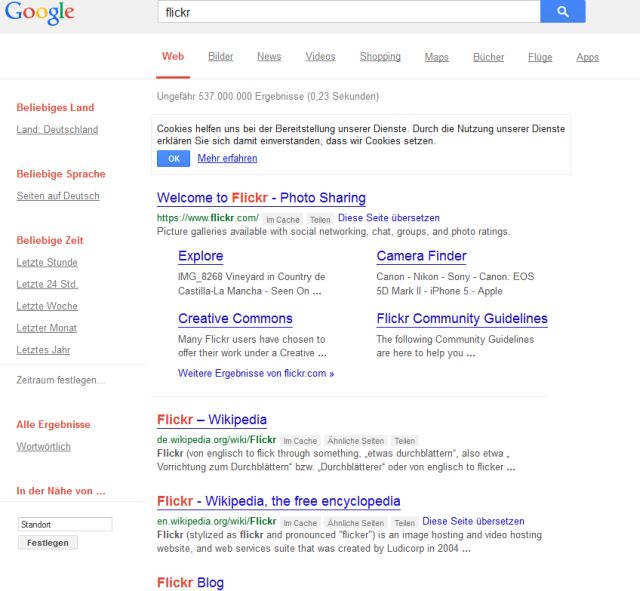
Task: Open the Explore sitelink
Action: click(x=200, y=256)
